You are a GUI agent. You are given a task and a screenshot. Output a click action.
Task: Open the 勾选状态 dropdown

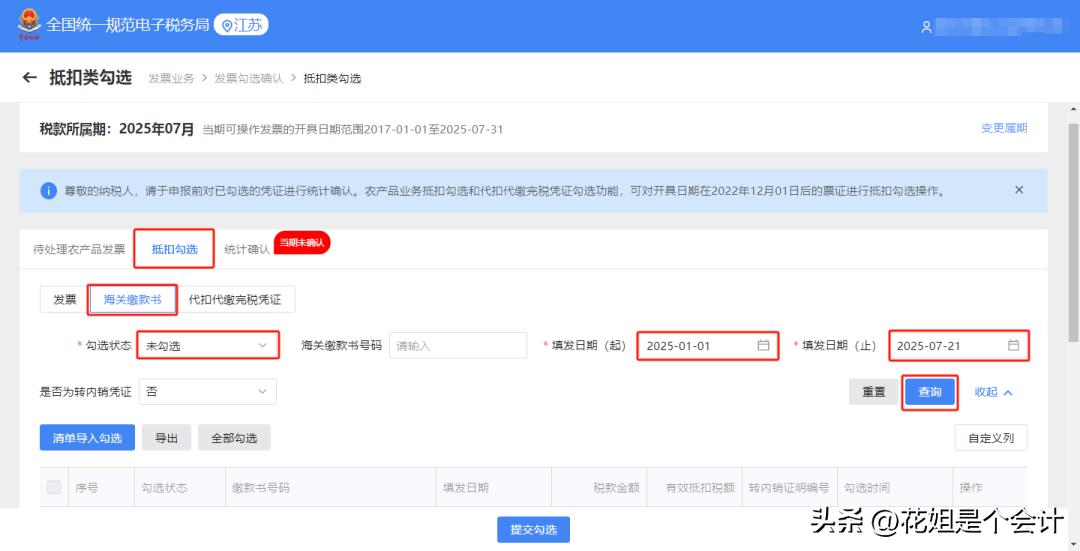point(207,346)
